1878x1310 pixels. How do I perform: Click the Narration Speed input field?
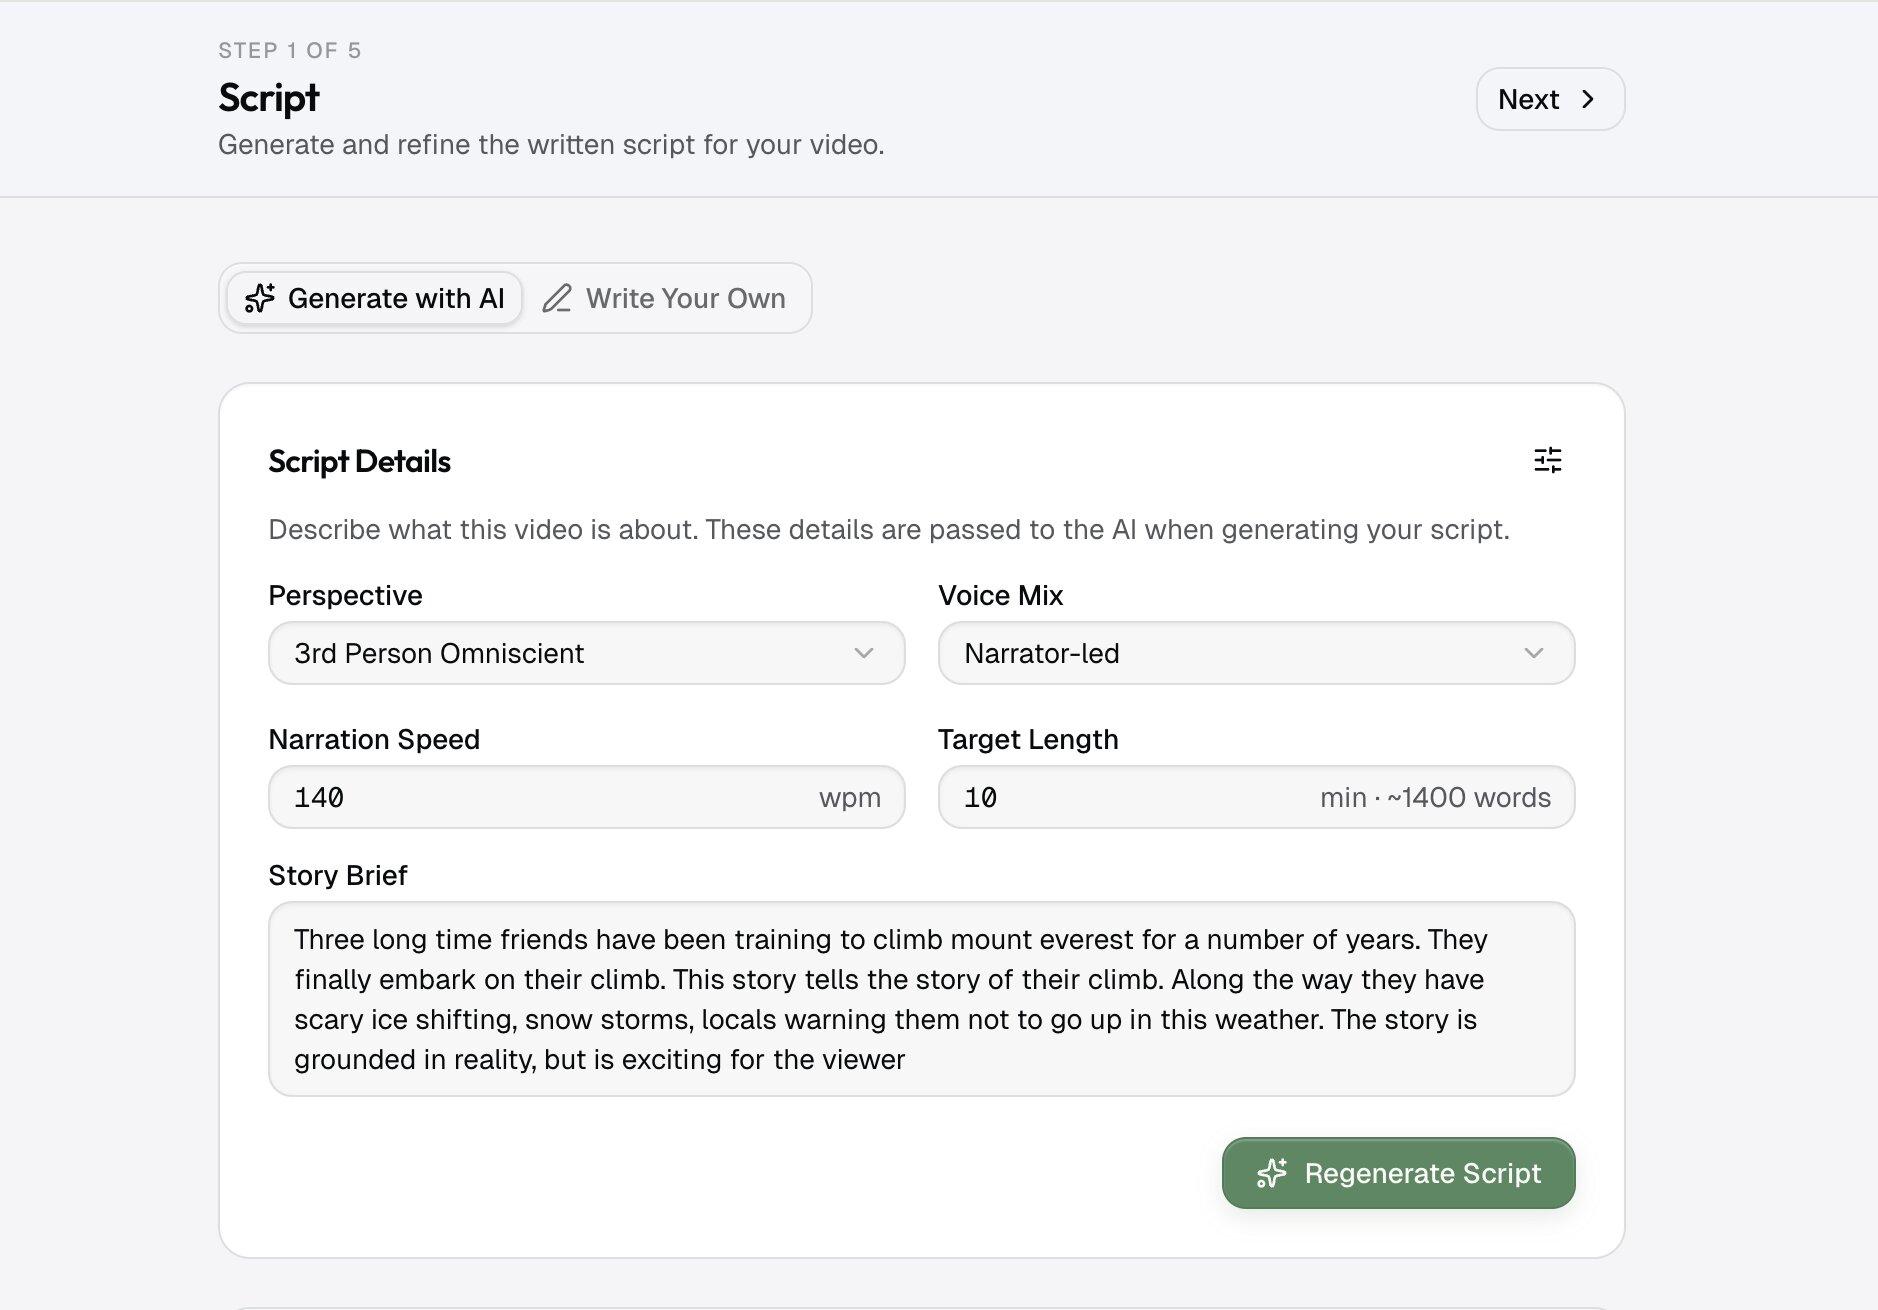coord(586,797)
